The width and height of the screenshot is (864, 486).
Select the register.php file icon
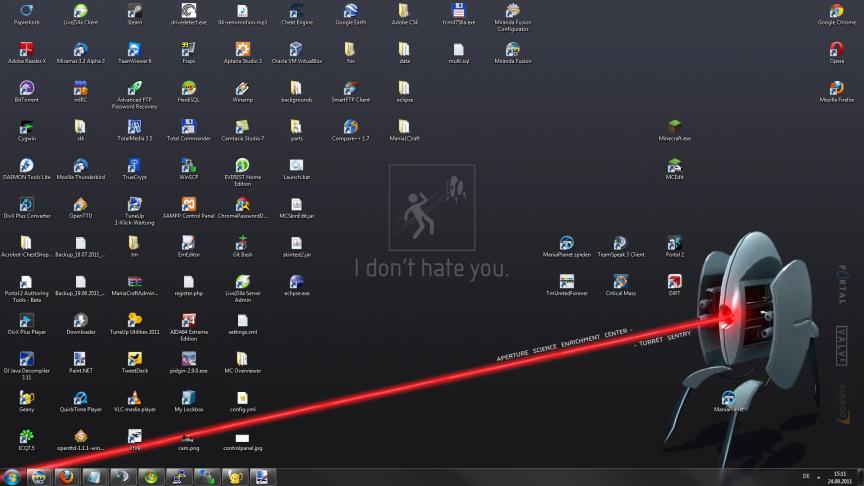pos(188,285)
